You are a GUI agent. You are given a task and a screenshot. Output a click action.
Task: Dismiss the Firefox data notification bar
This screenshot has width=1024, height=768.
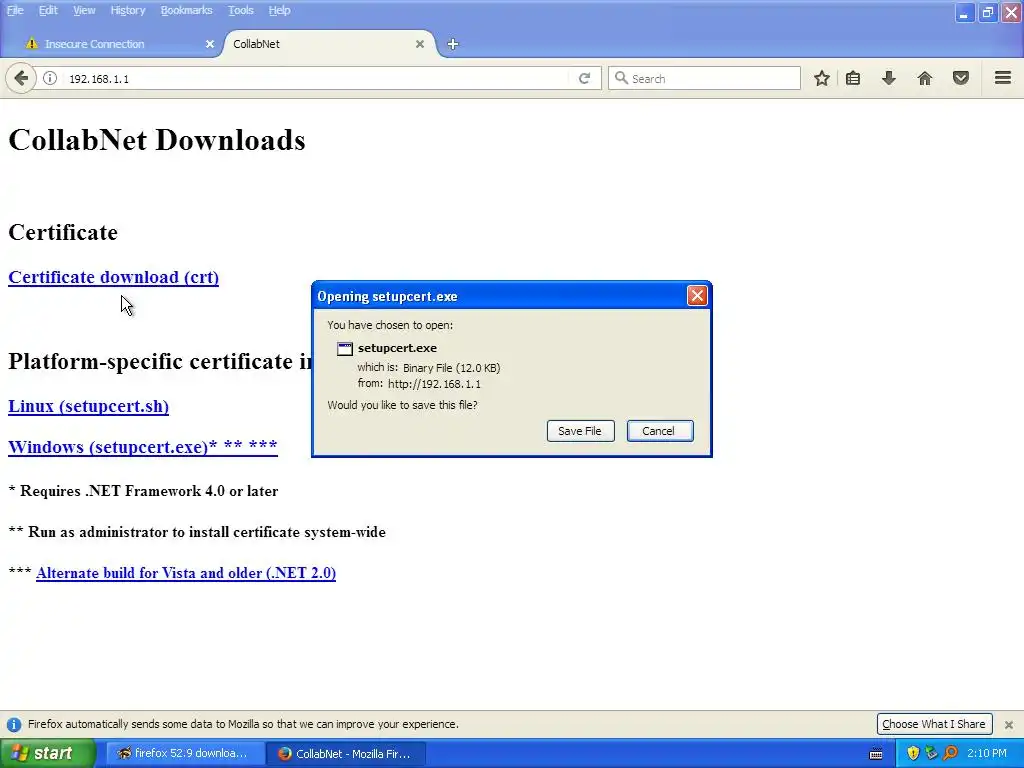tap(1009, 724)
